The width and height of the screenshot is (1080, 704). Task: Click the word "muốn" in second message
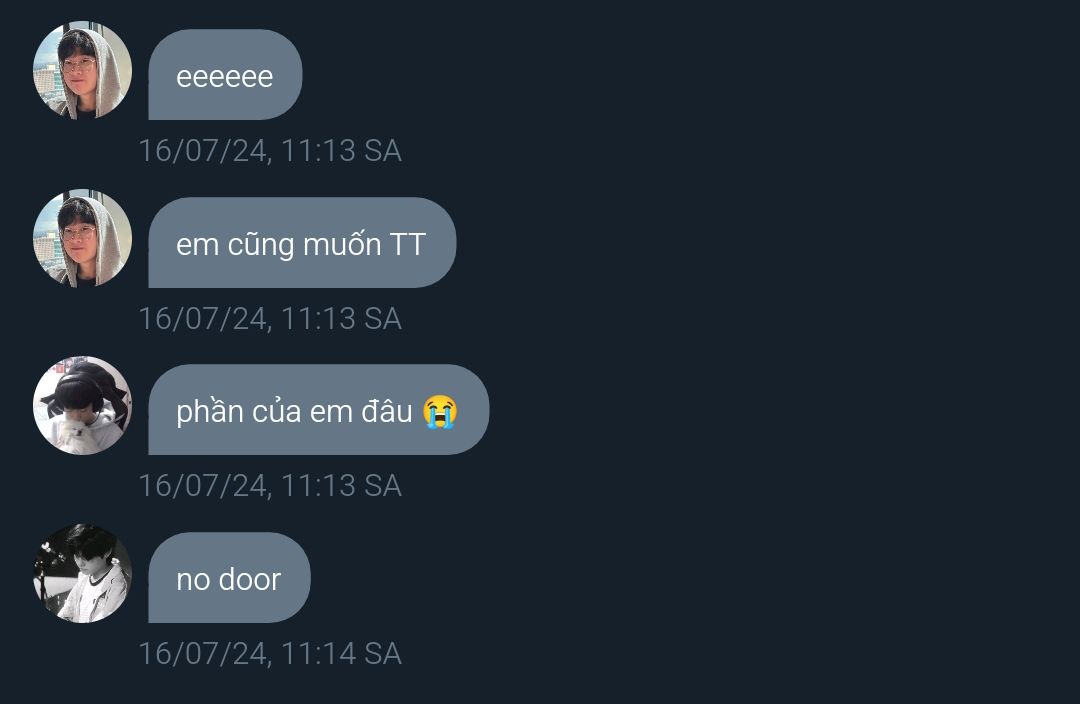pos(342,244)
